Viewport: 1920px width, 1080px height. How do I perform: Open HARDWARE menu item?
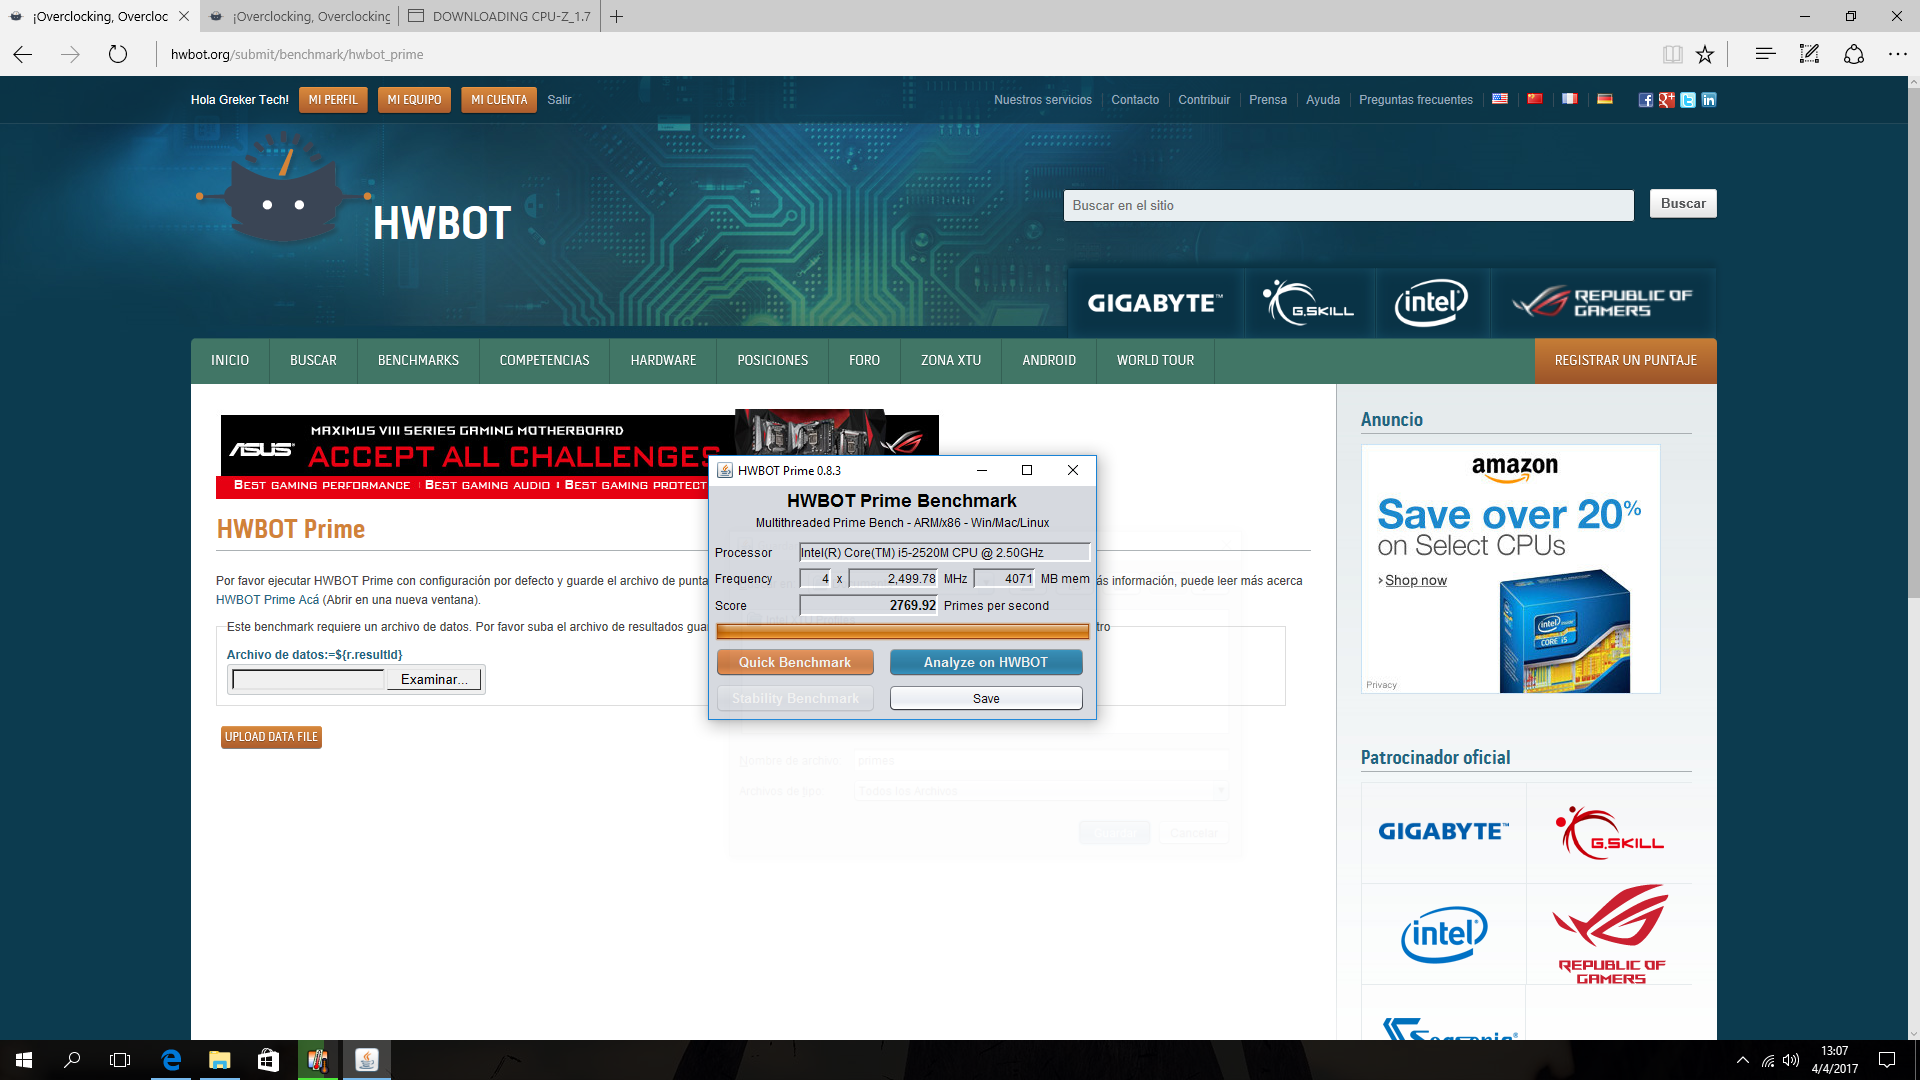(x=663, y=360)
